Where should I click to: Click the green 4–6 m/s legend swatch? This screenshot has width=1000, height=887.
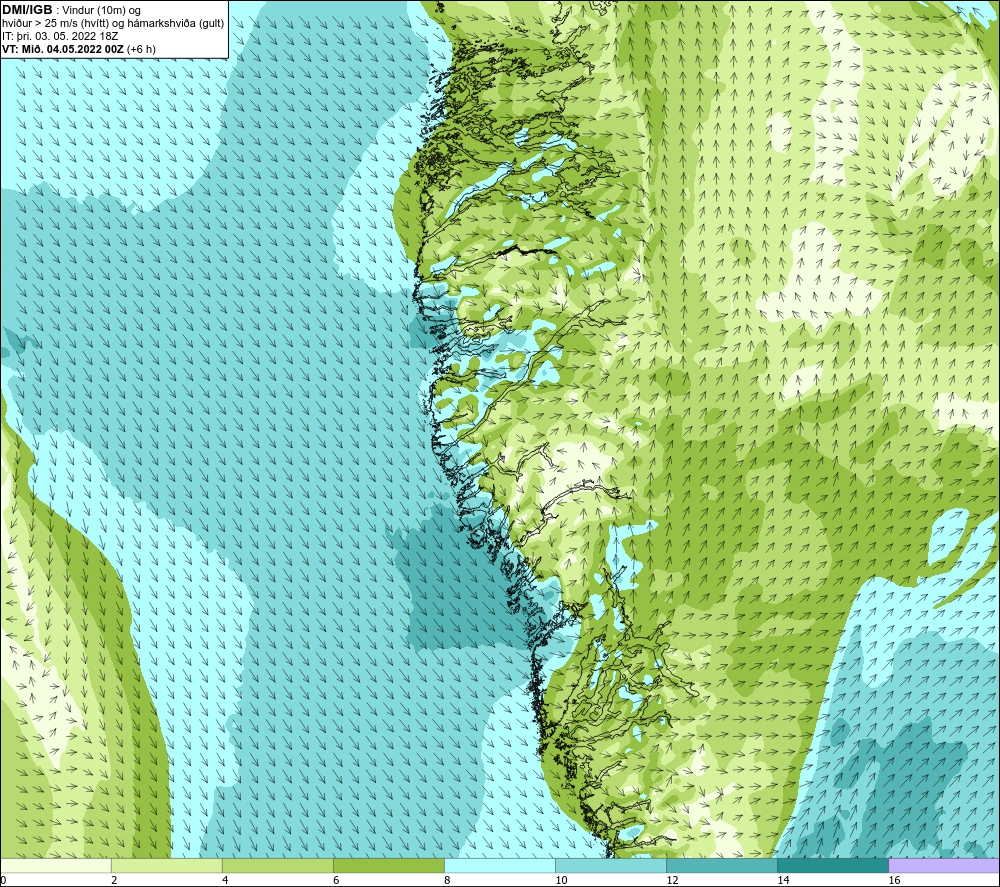[278, 865]
